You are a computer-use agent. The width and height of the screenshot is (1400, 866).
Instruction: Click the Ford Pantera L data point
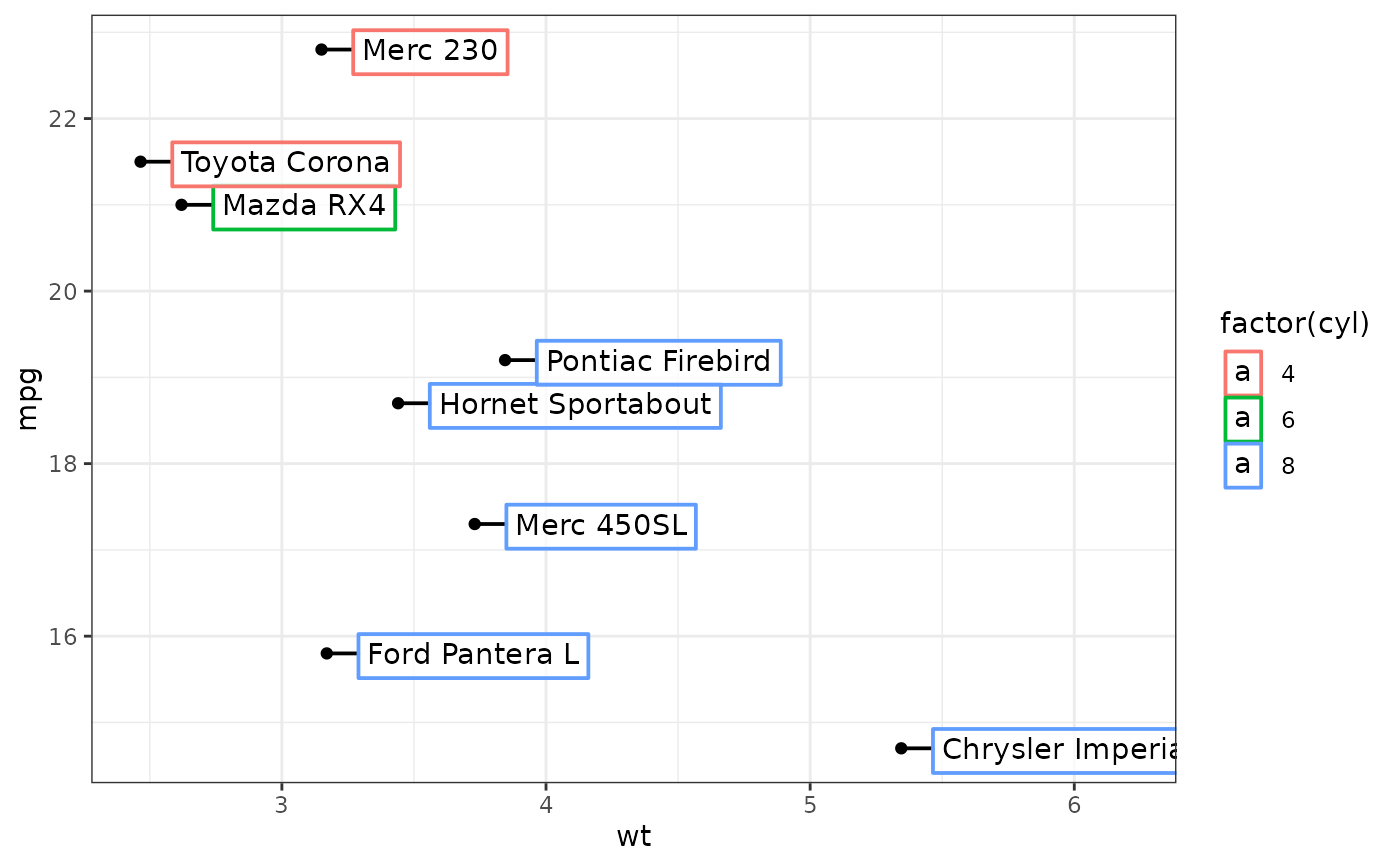[327, 654]
